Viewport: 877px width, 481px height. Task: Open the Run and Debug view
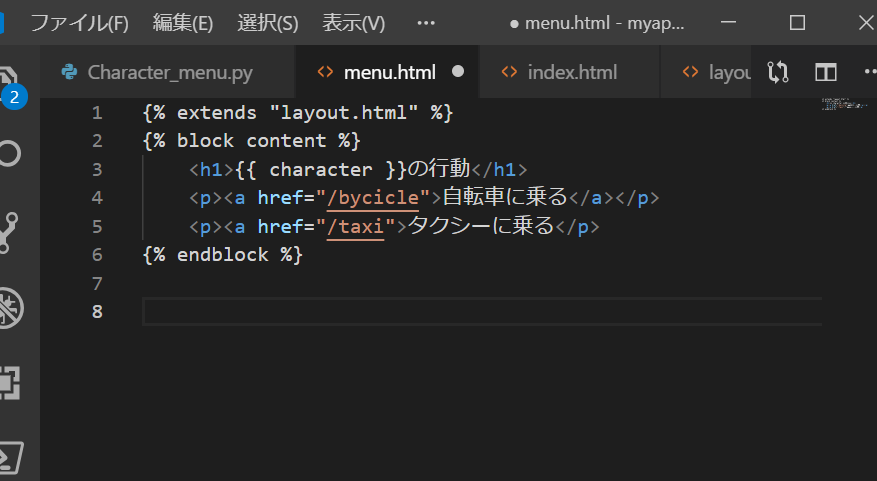[x=10, y=307]
